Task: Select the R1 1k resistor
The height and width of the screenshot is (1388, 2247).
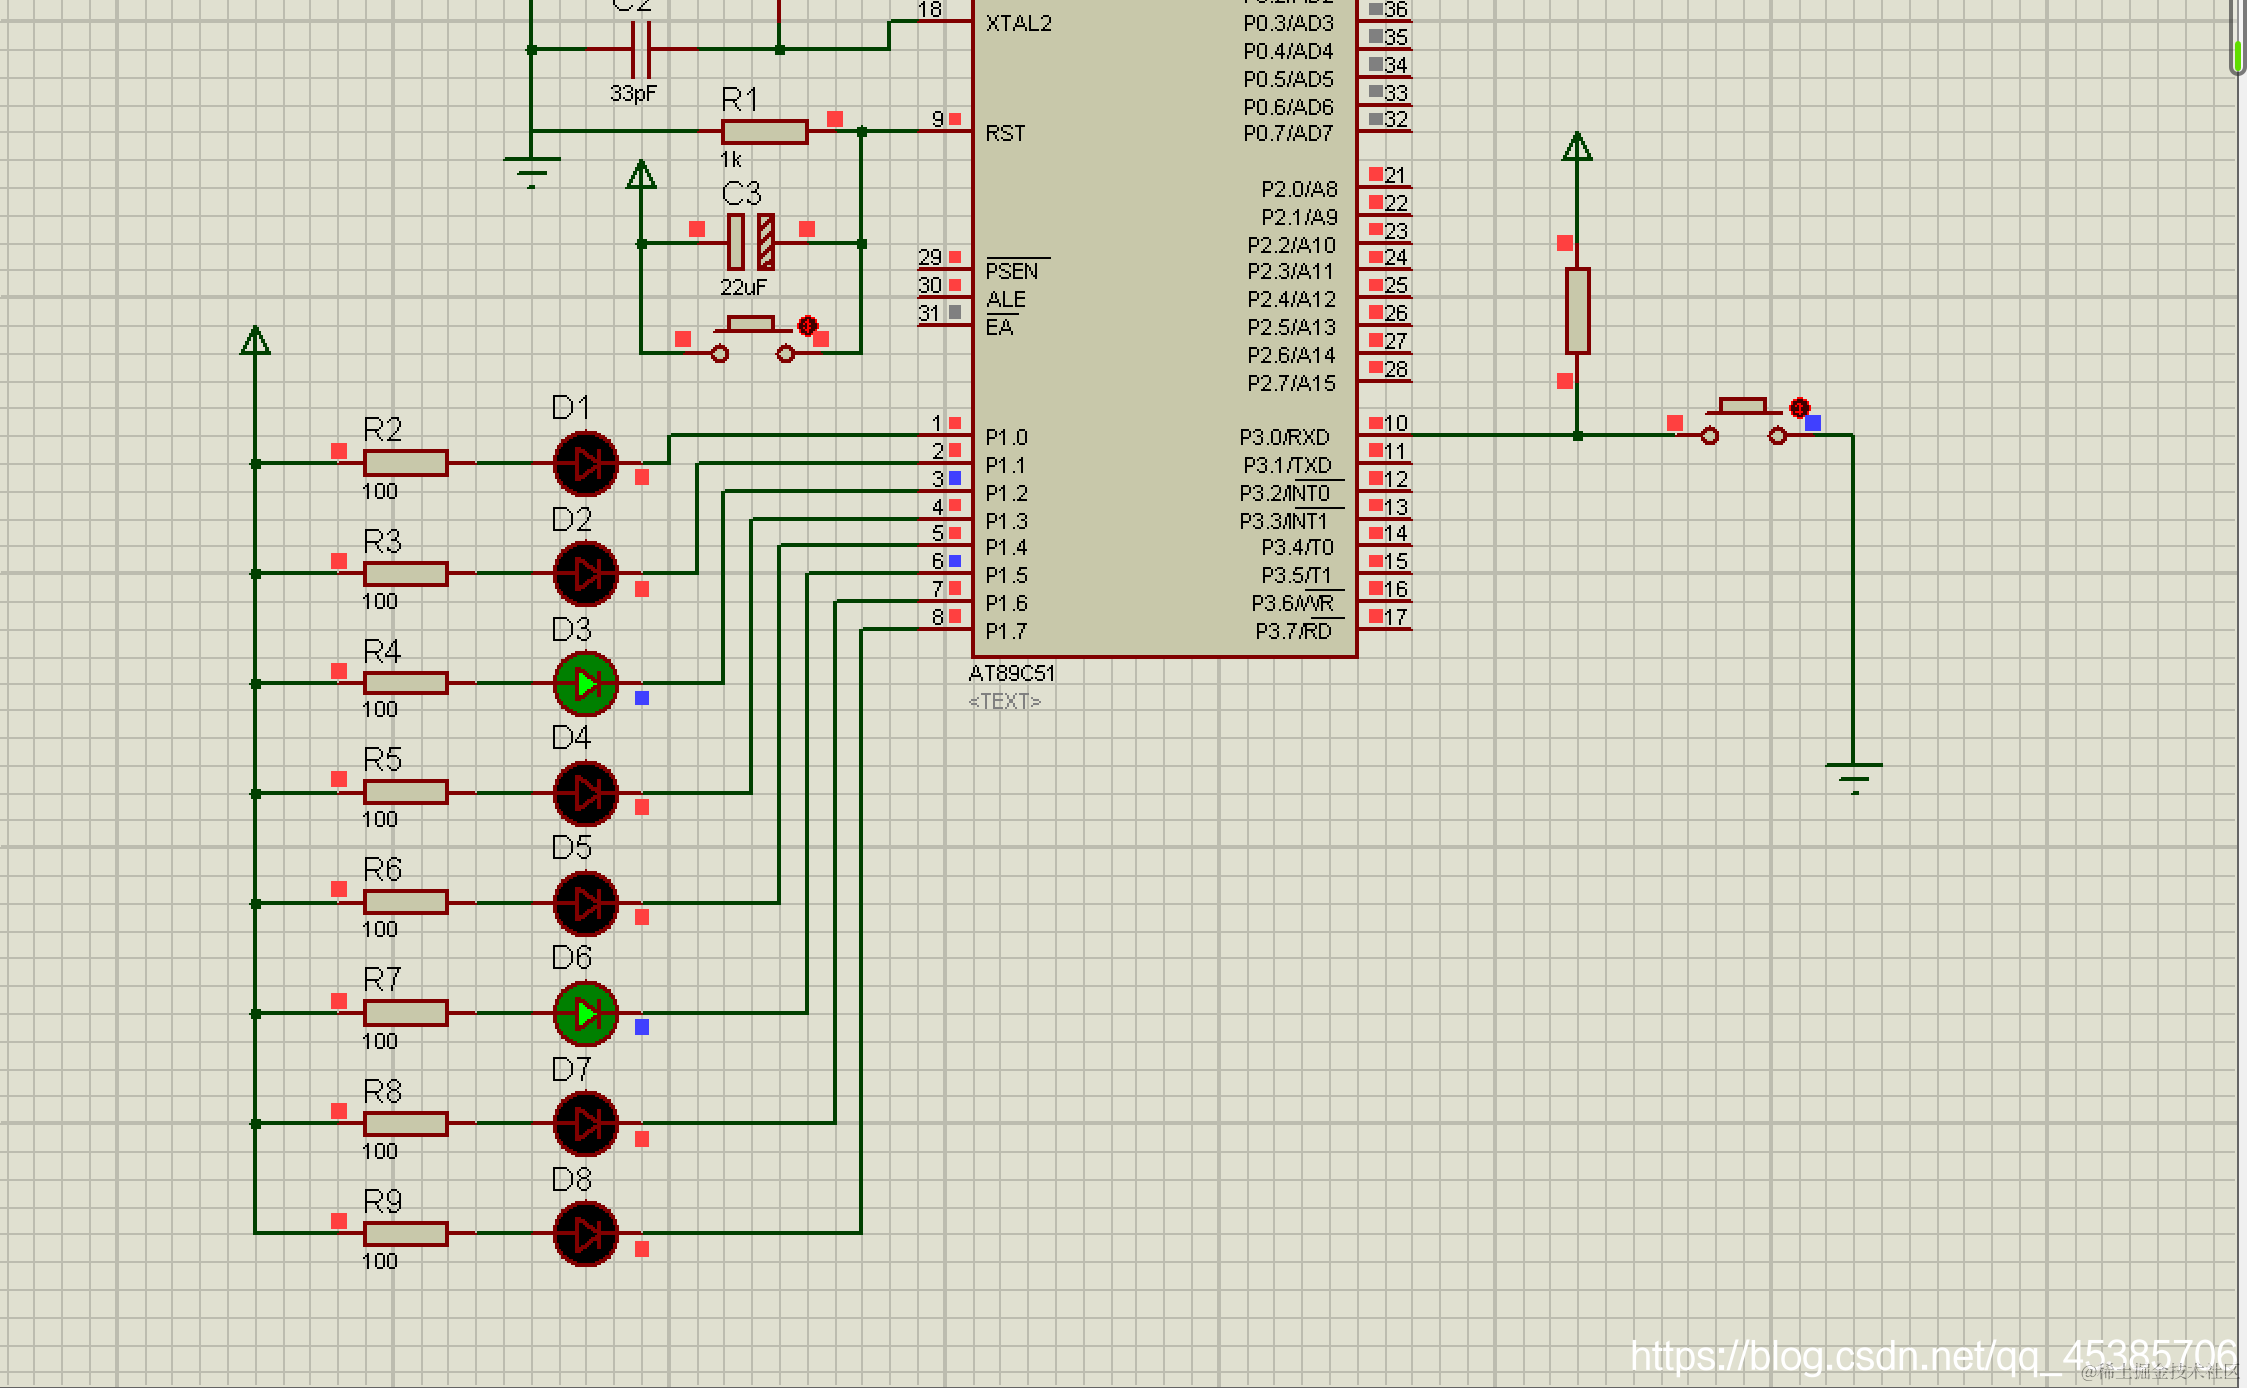Action: click(764, 131)
